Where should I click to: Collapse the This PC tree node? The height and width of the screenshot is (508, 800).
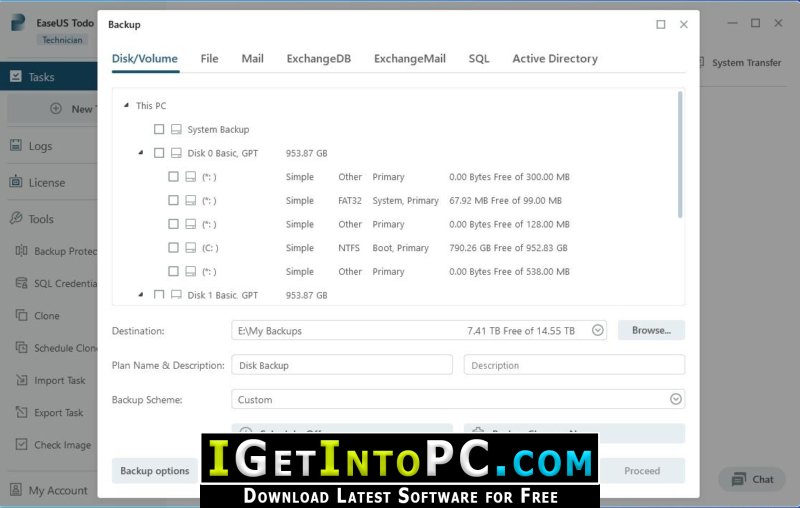tap(126, 105)
